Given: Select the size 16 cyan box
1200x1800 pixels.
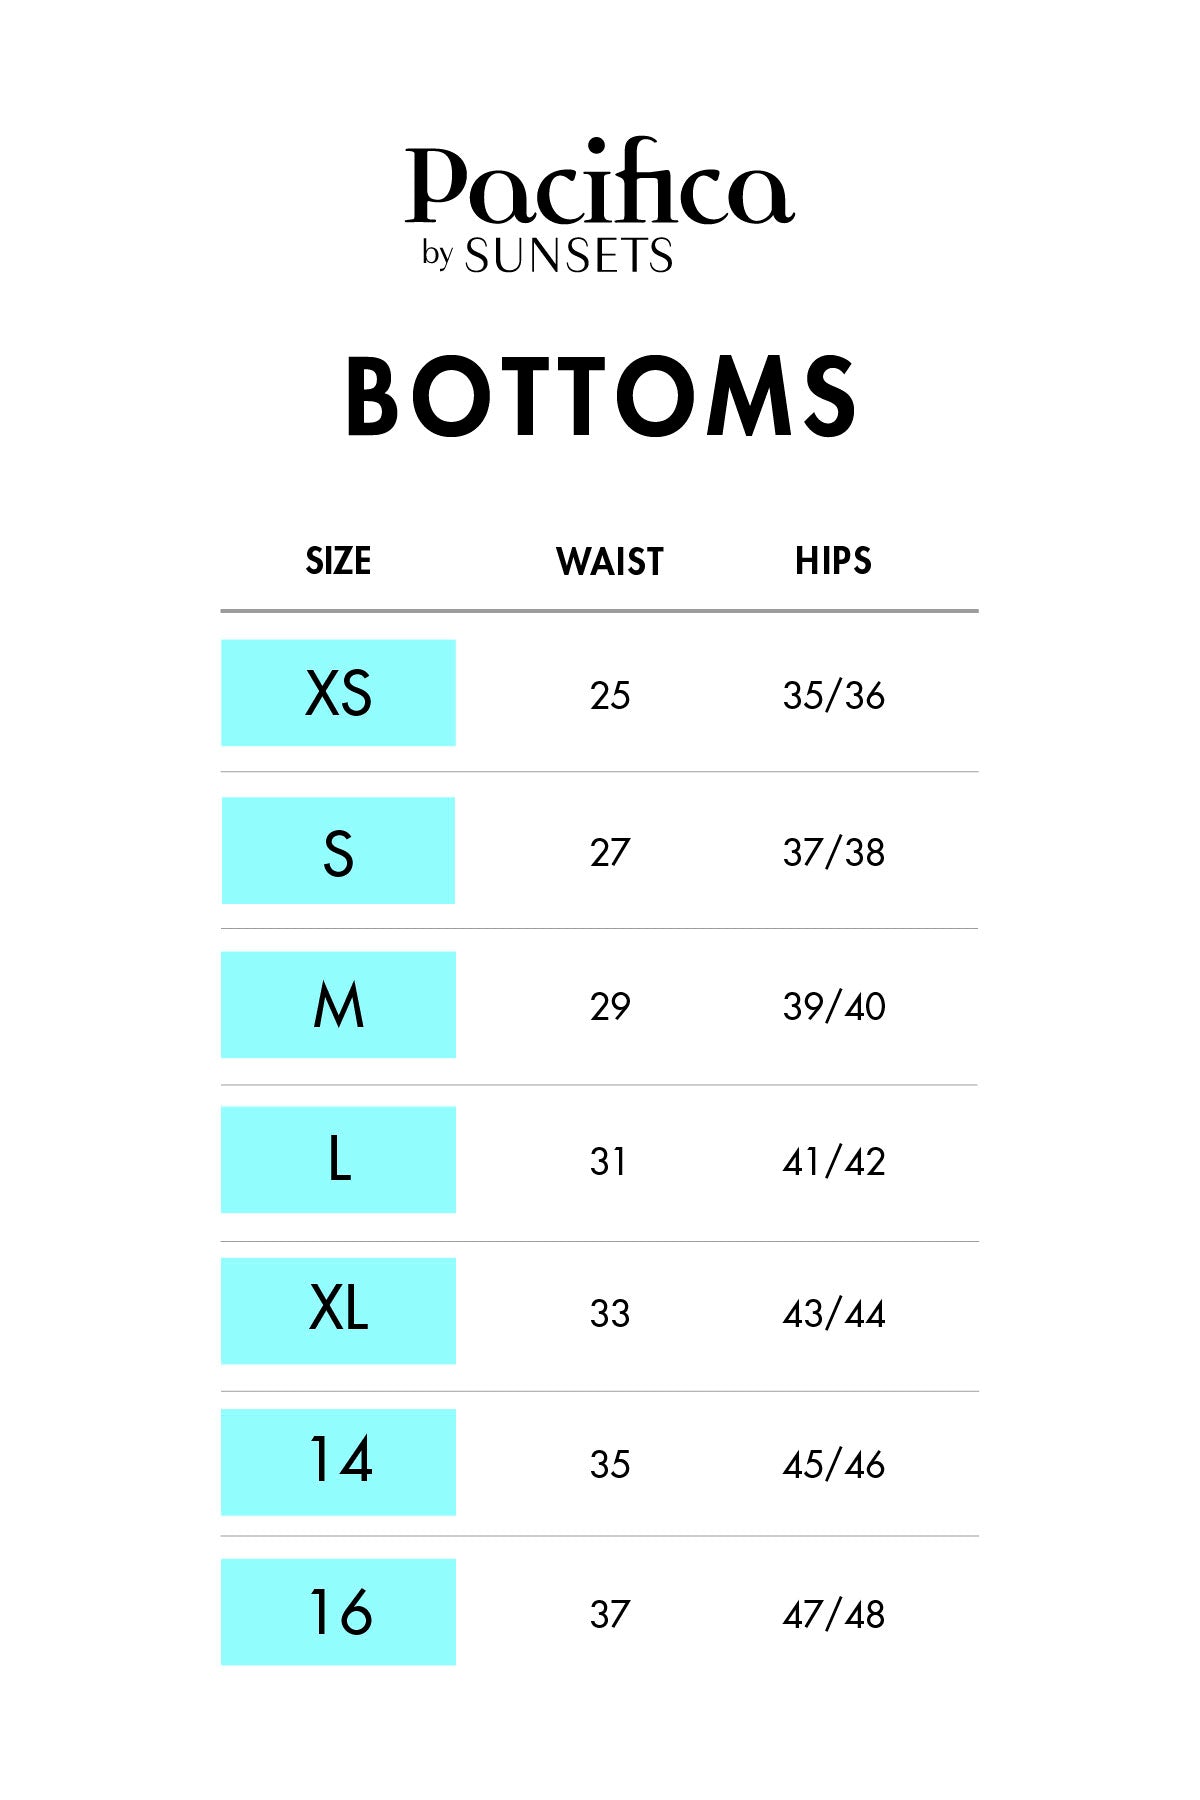Looking at the screenshot, I should [x=338, y=1612].
